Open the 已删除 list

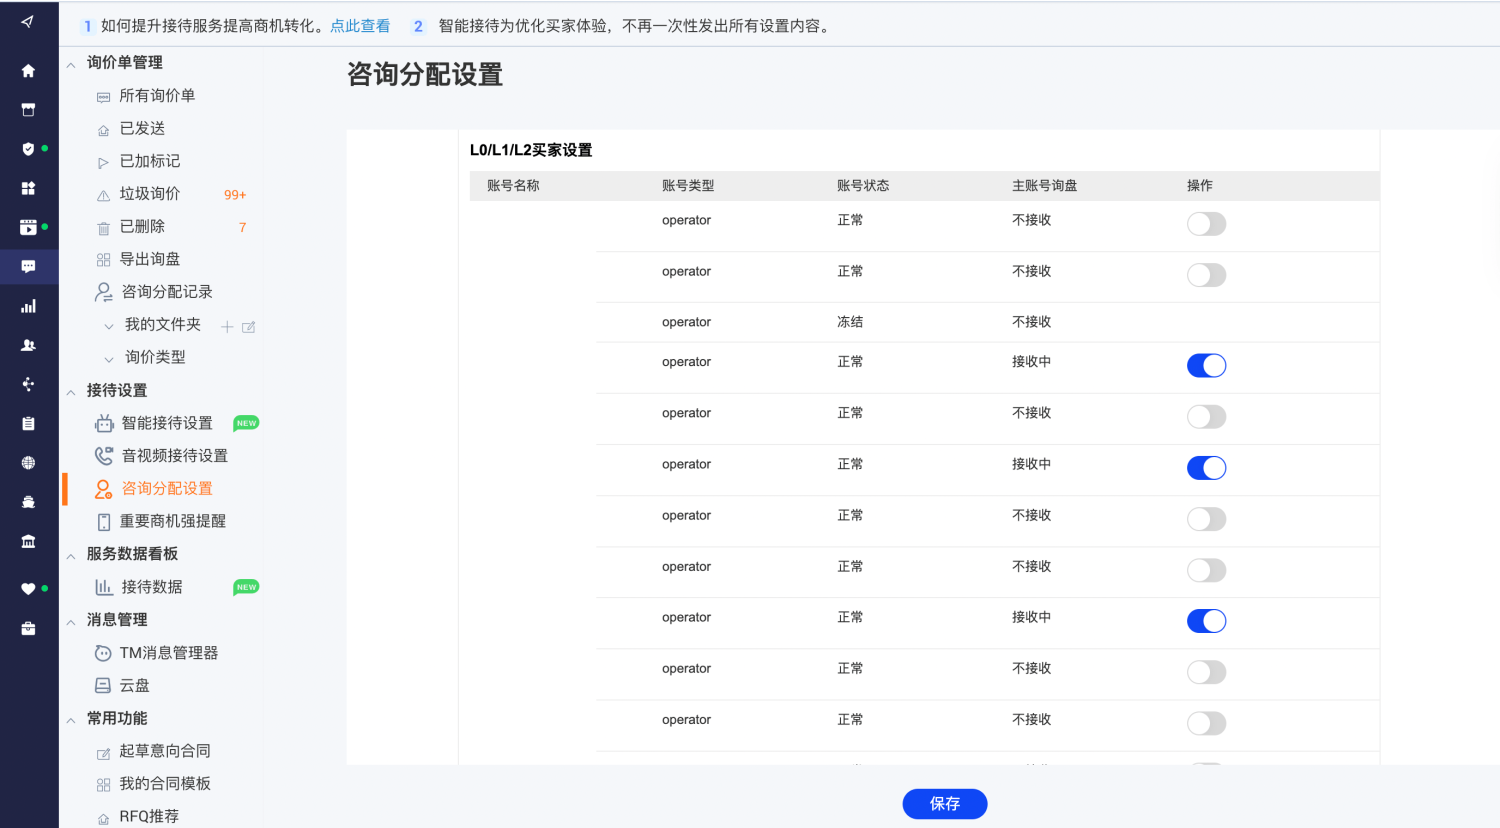[142, 227]
